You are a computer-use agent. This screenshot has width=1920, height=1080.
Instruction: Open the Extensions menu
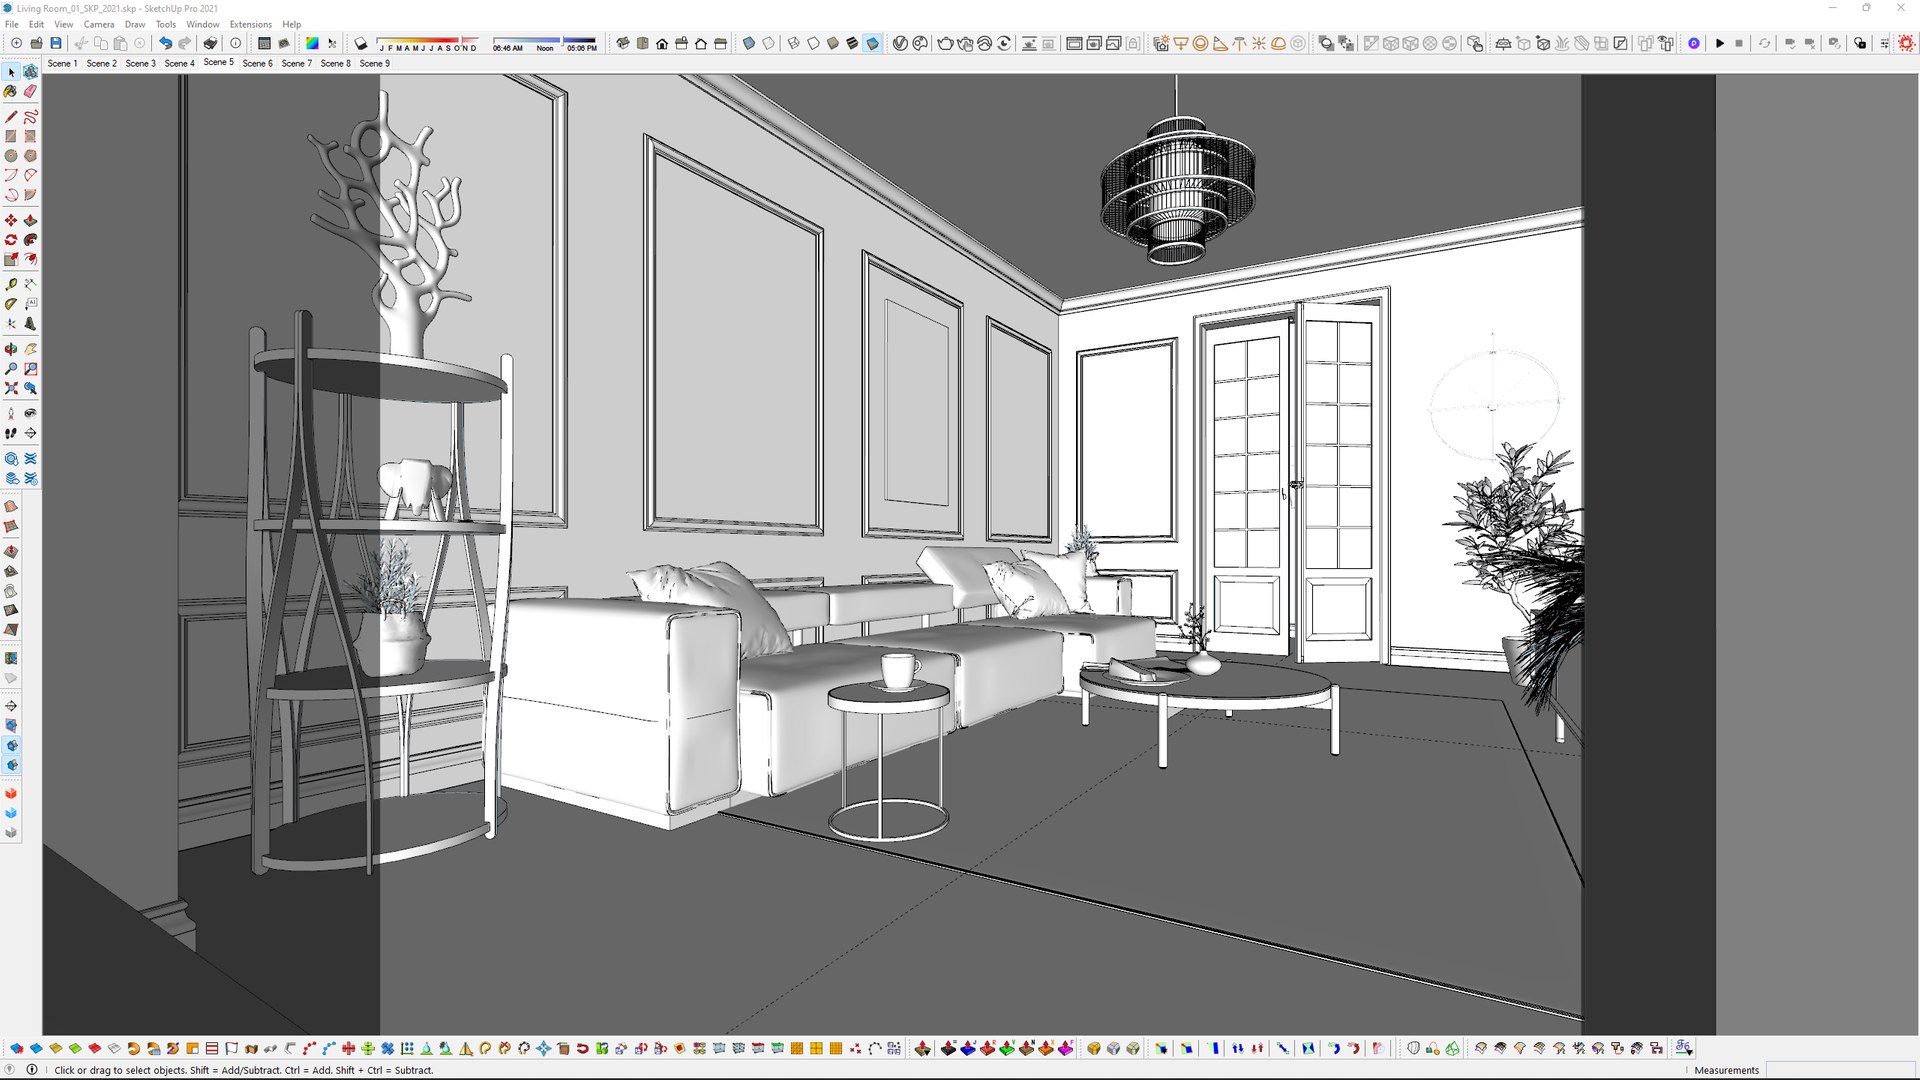251,24
